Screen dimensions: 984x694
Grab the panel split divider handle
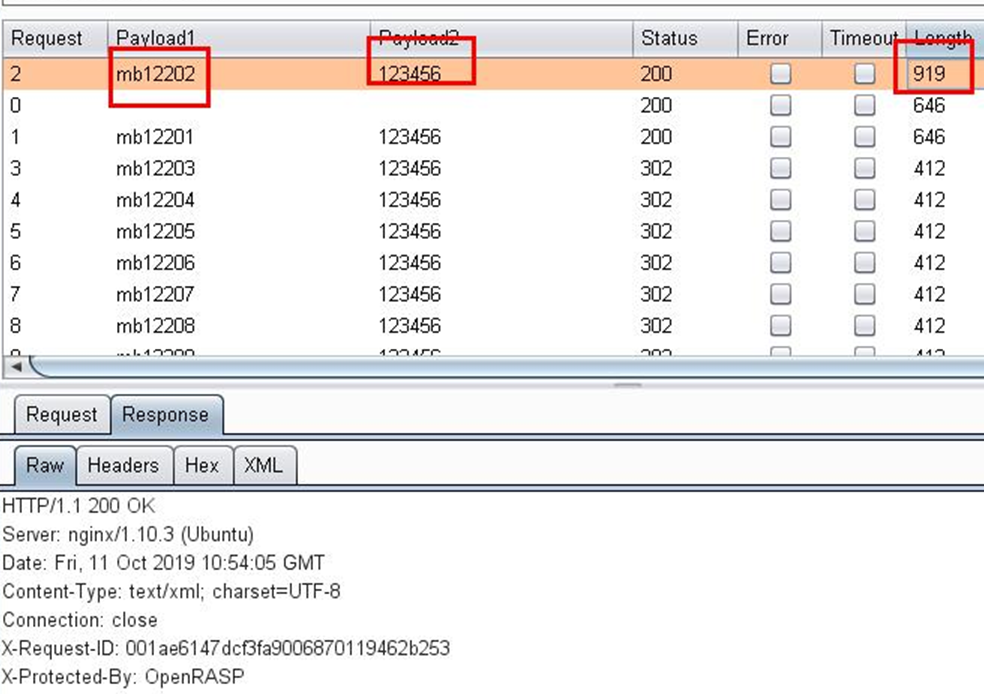[628, 385]
